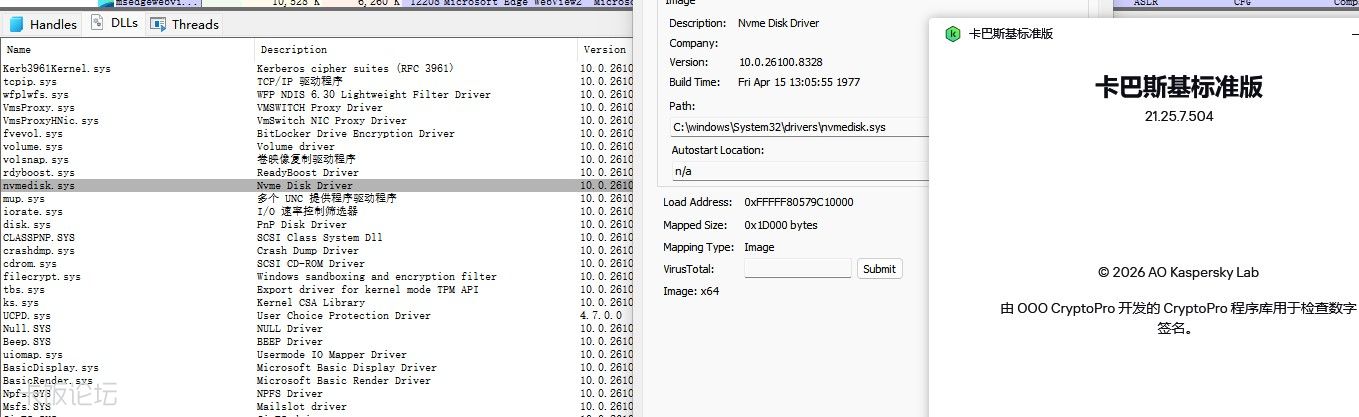Select the uiomap.sys row
This screenshot has width=1359, height=417.
317,354
